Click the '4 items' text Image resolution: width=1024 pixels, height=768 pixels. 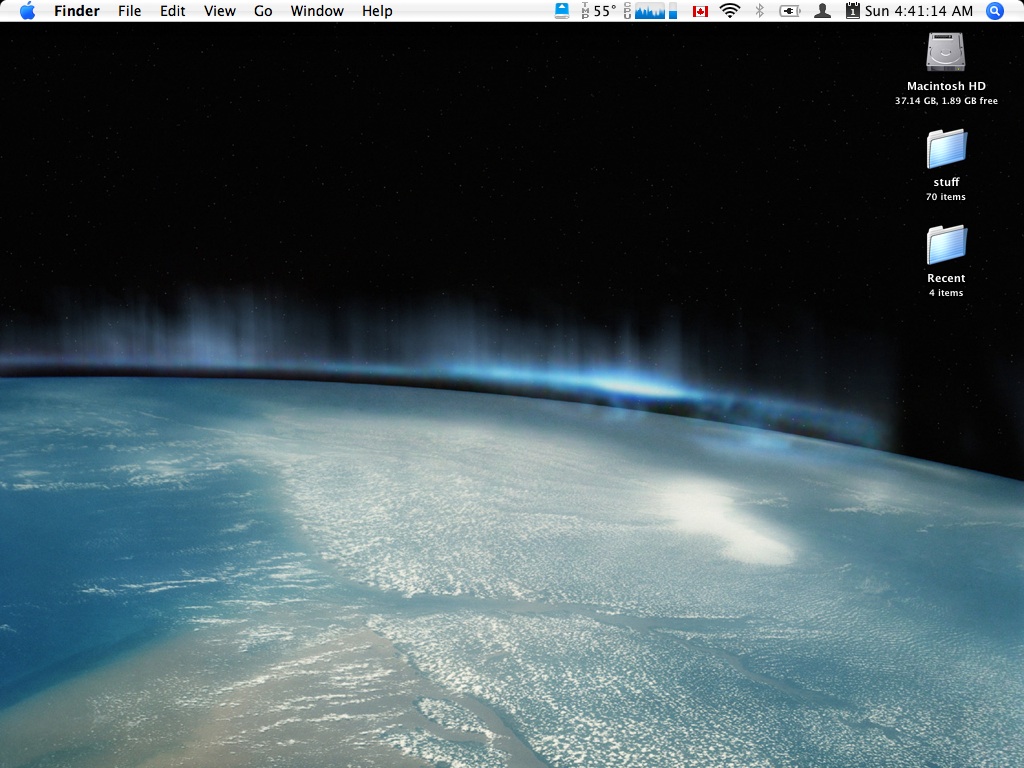[x=946, y=293]
